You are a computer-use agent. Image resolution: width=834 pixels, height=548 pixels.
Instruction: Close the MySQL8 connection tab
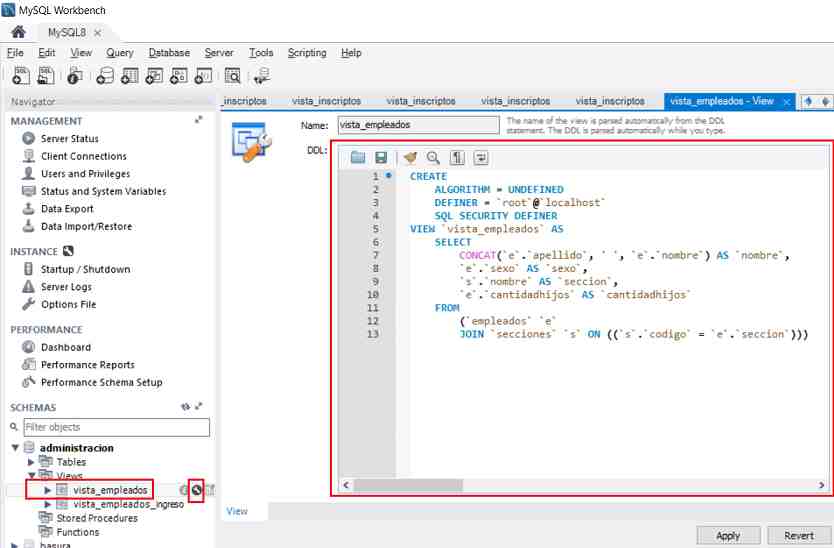point(97,32)
